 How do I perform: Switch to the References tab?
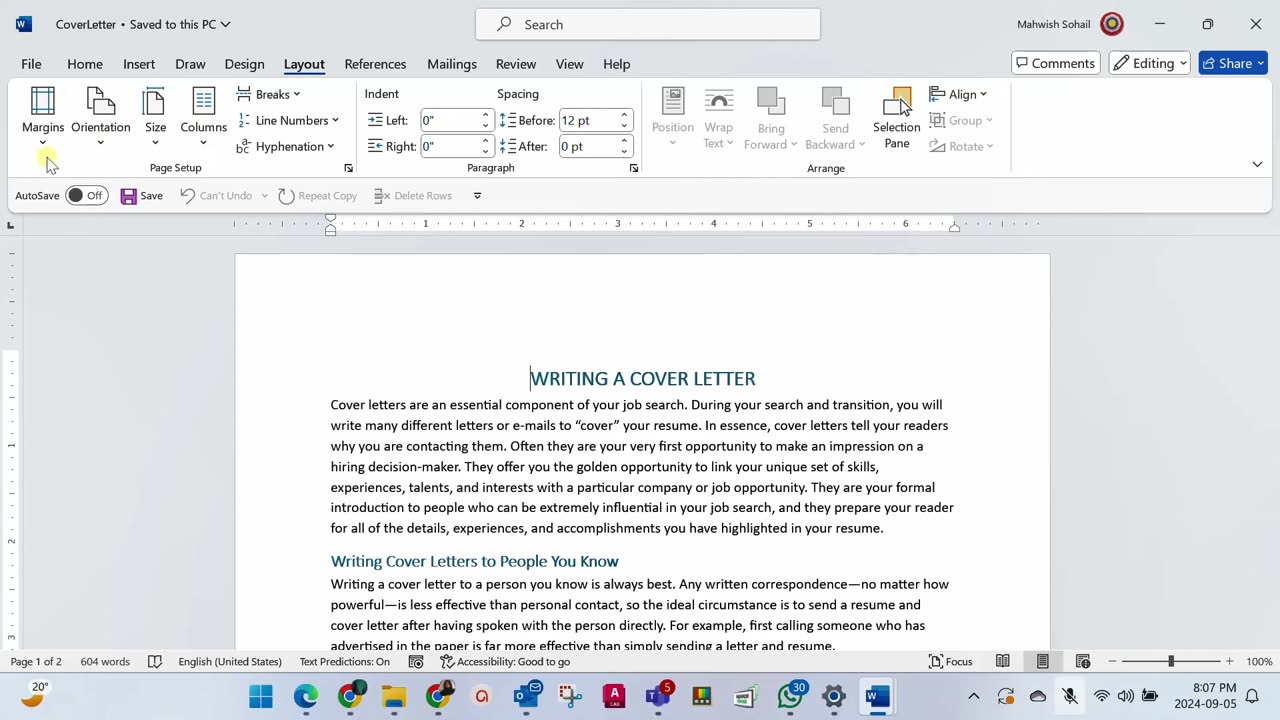coord(375,64)
